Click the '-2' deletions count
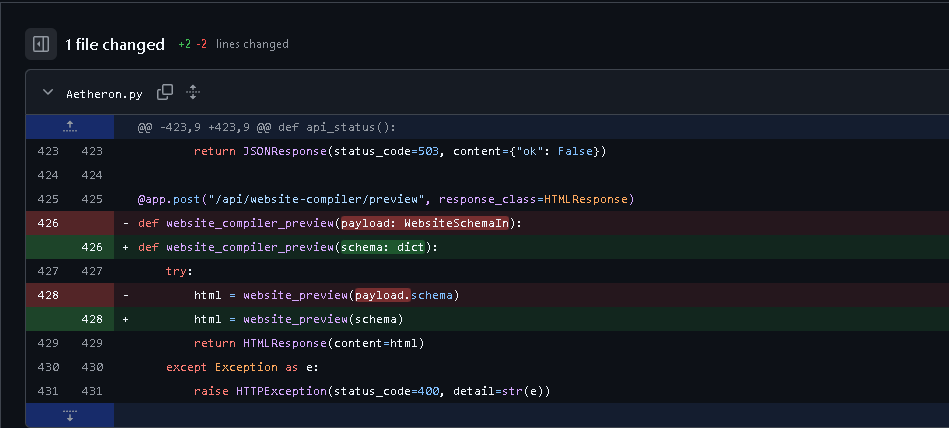 point(202,44)
